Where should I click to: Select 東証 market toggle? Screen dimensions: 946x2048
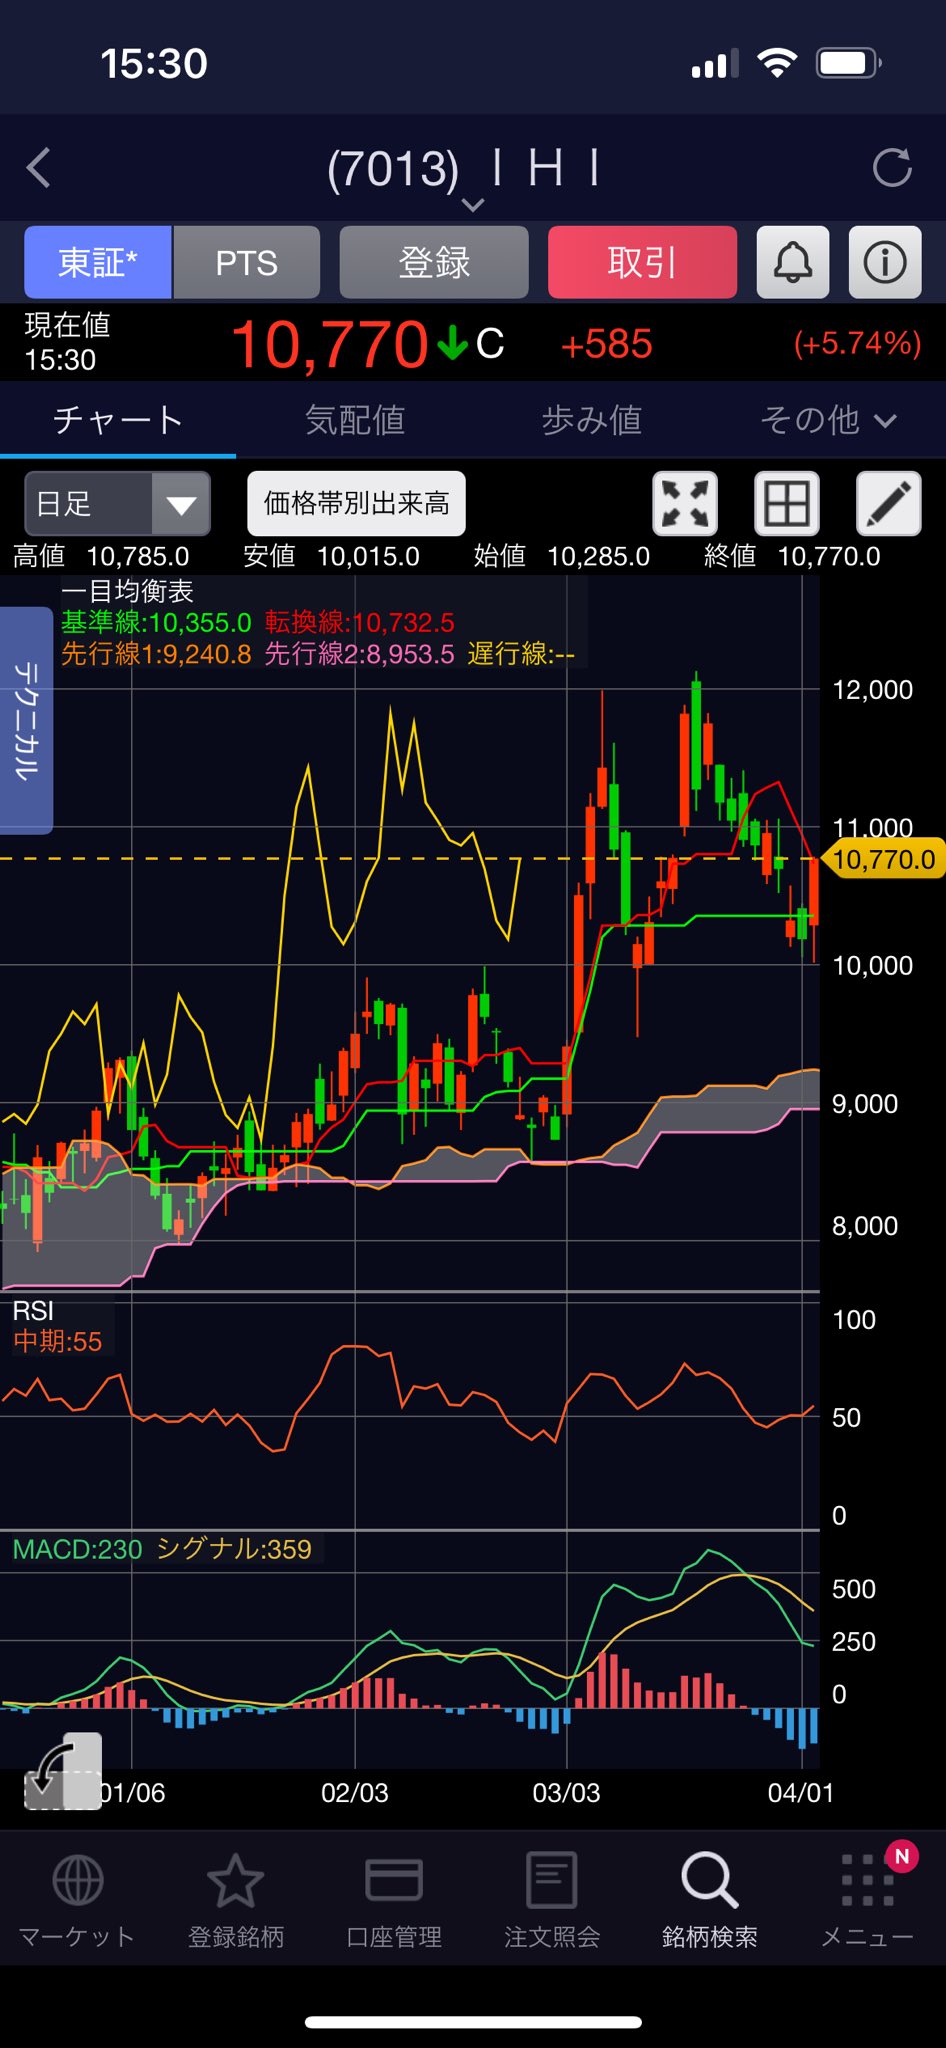(x=98, y=263)
